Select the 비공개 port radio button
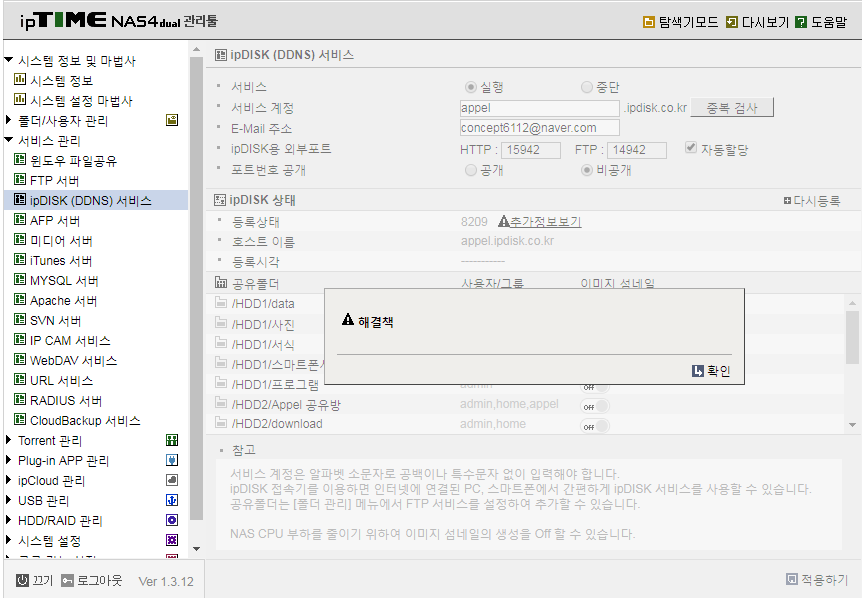 [x=587, y=170]
